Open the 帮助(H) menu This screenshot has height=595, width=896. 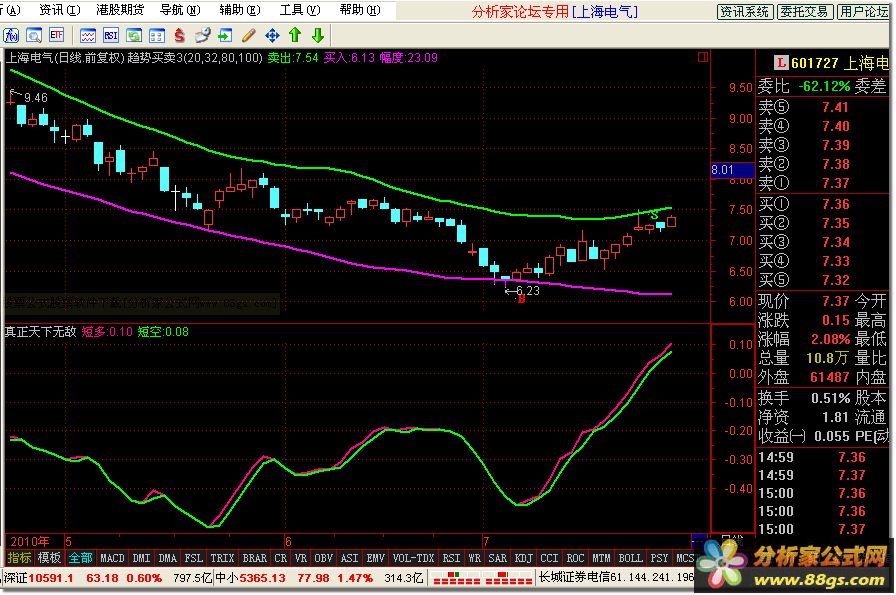(360, 10)
